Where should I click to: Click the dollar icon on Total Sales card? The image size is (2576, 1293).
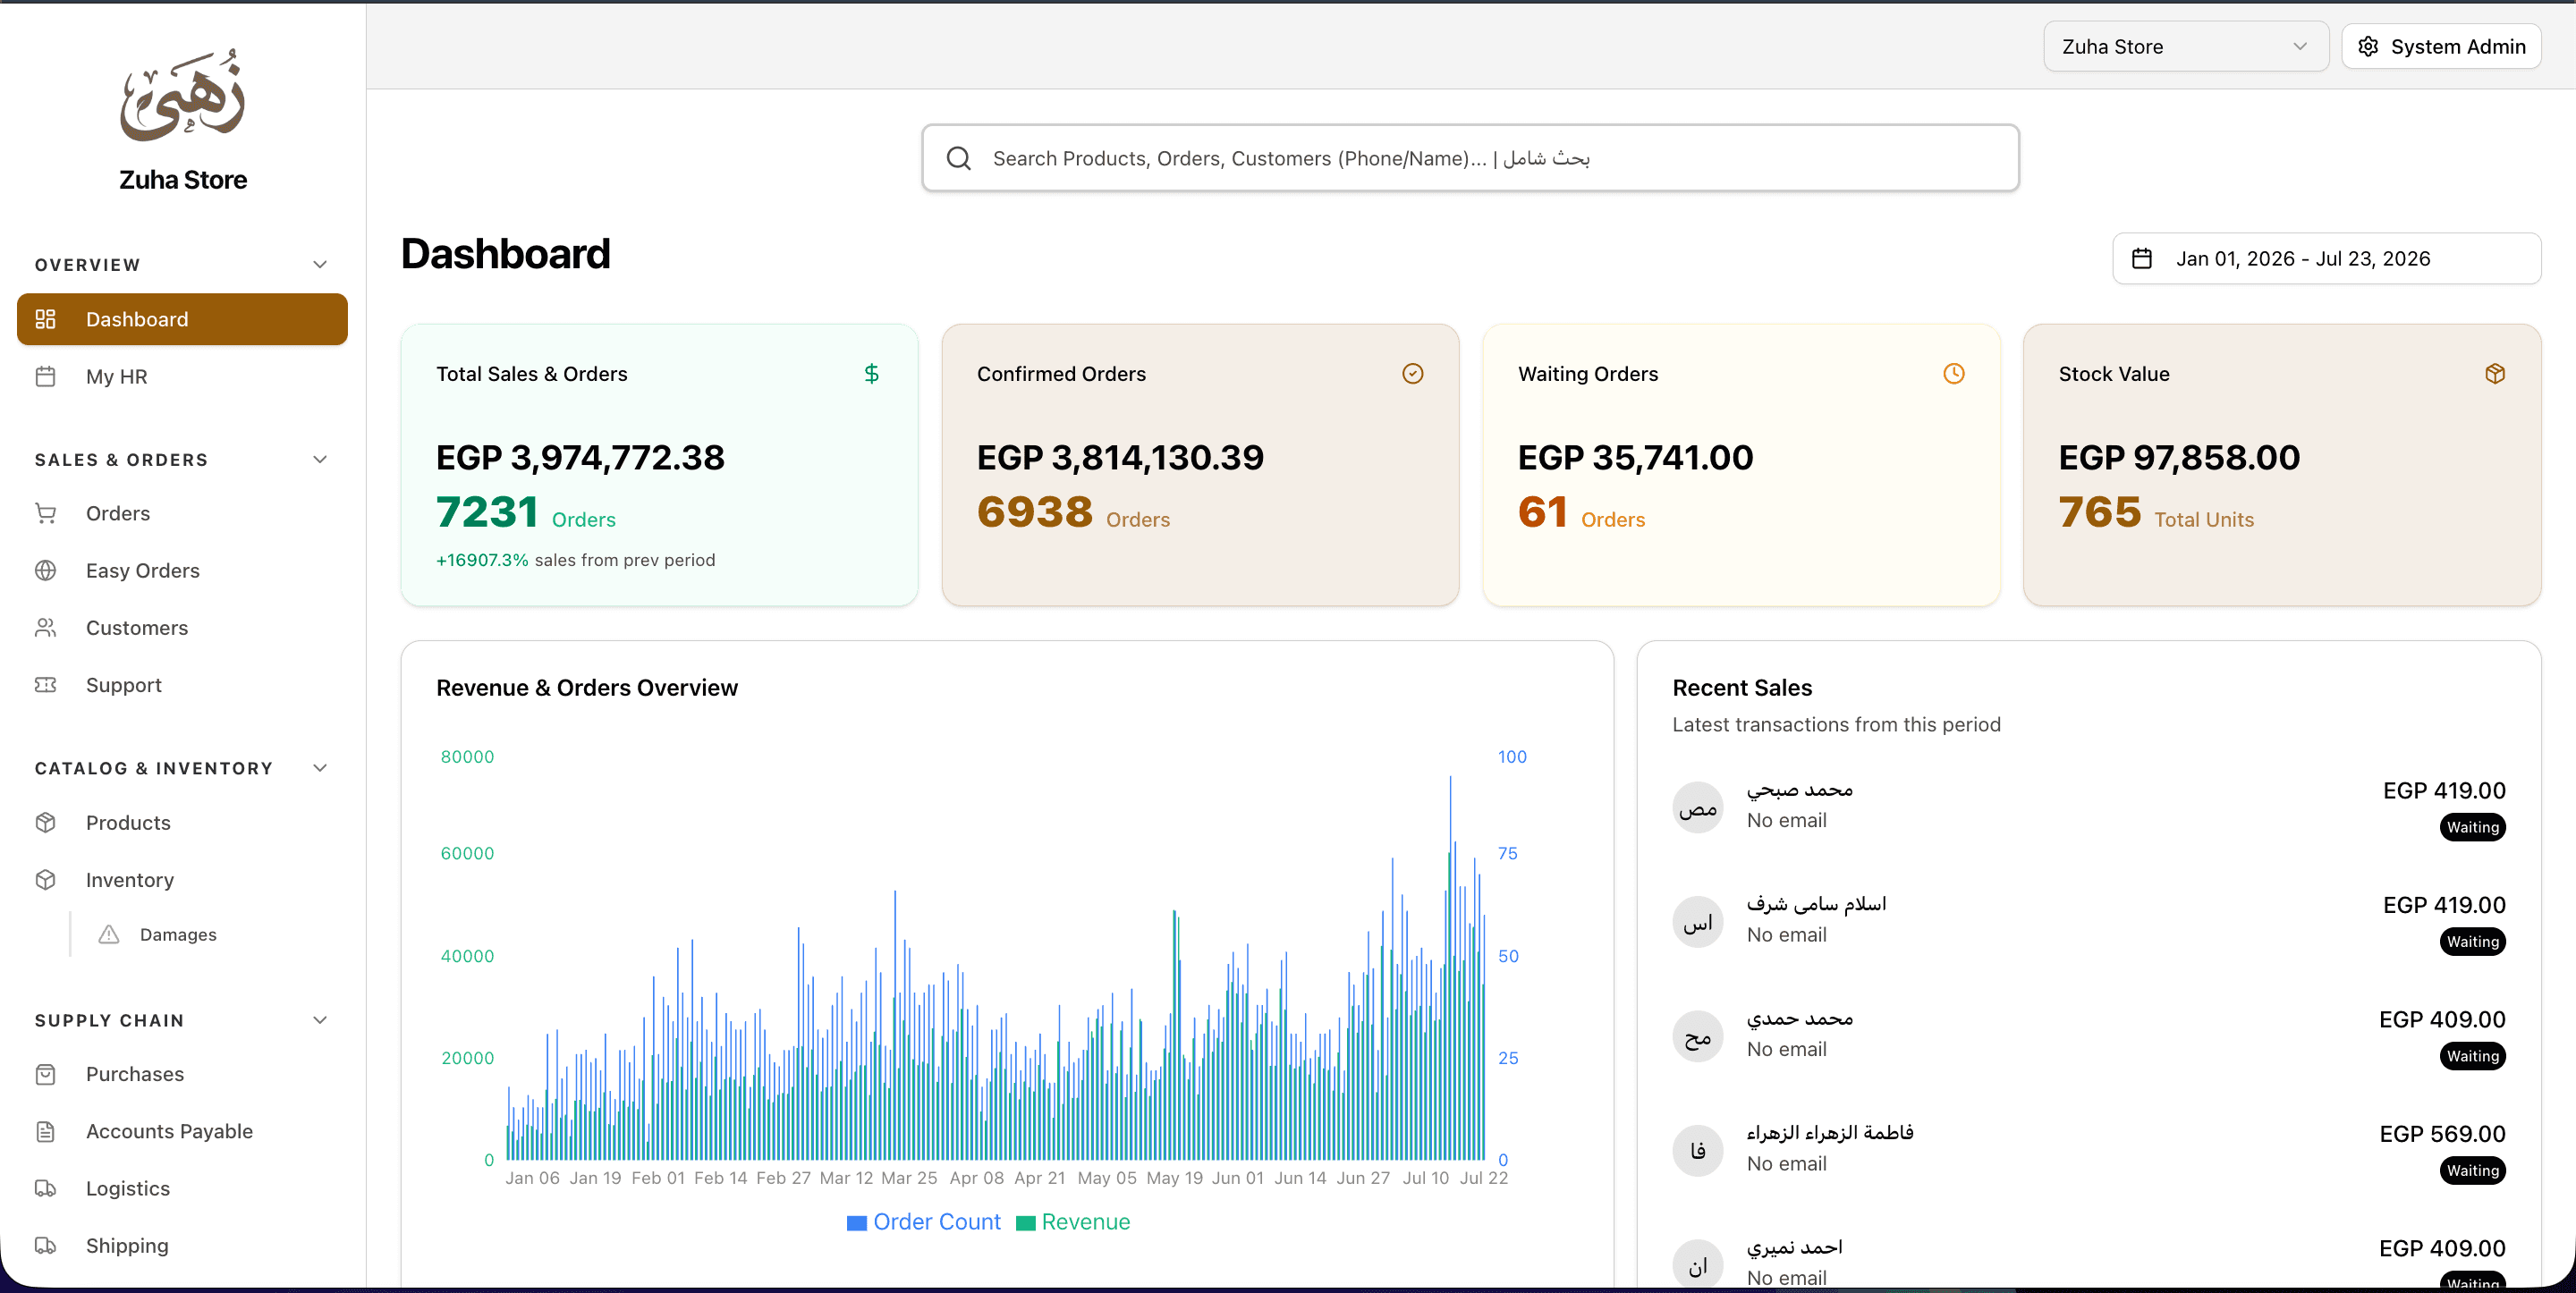click(871, 373)
